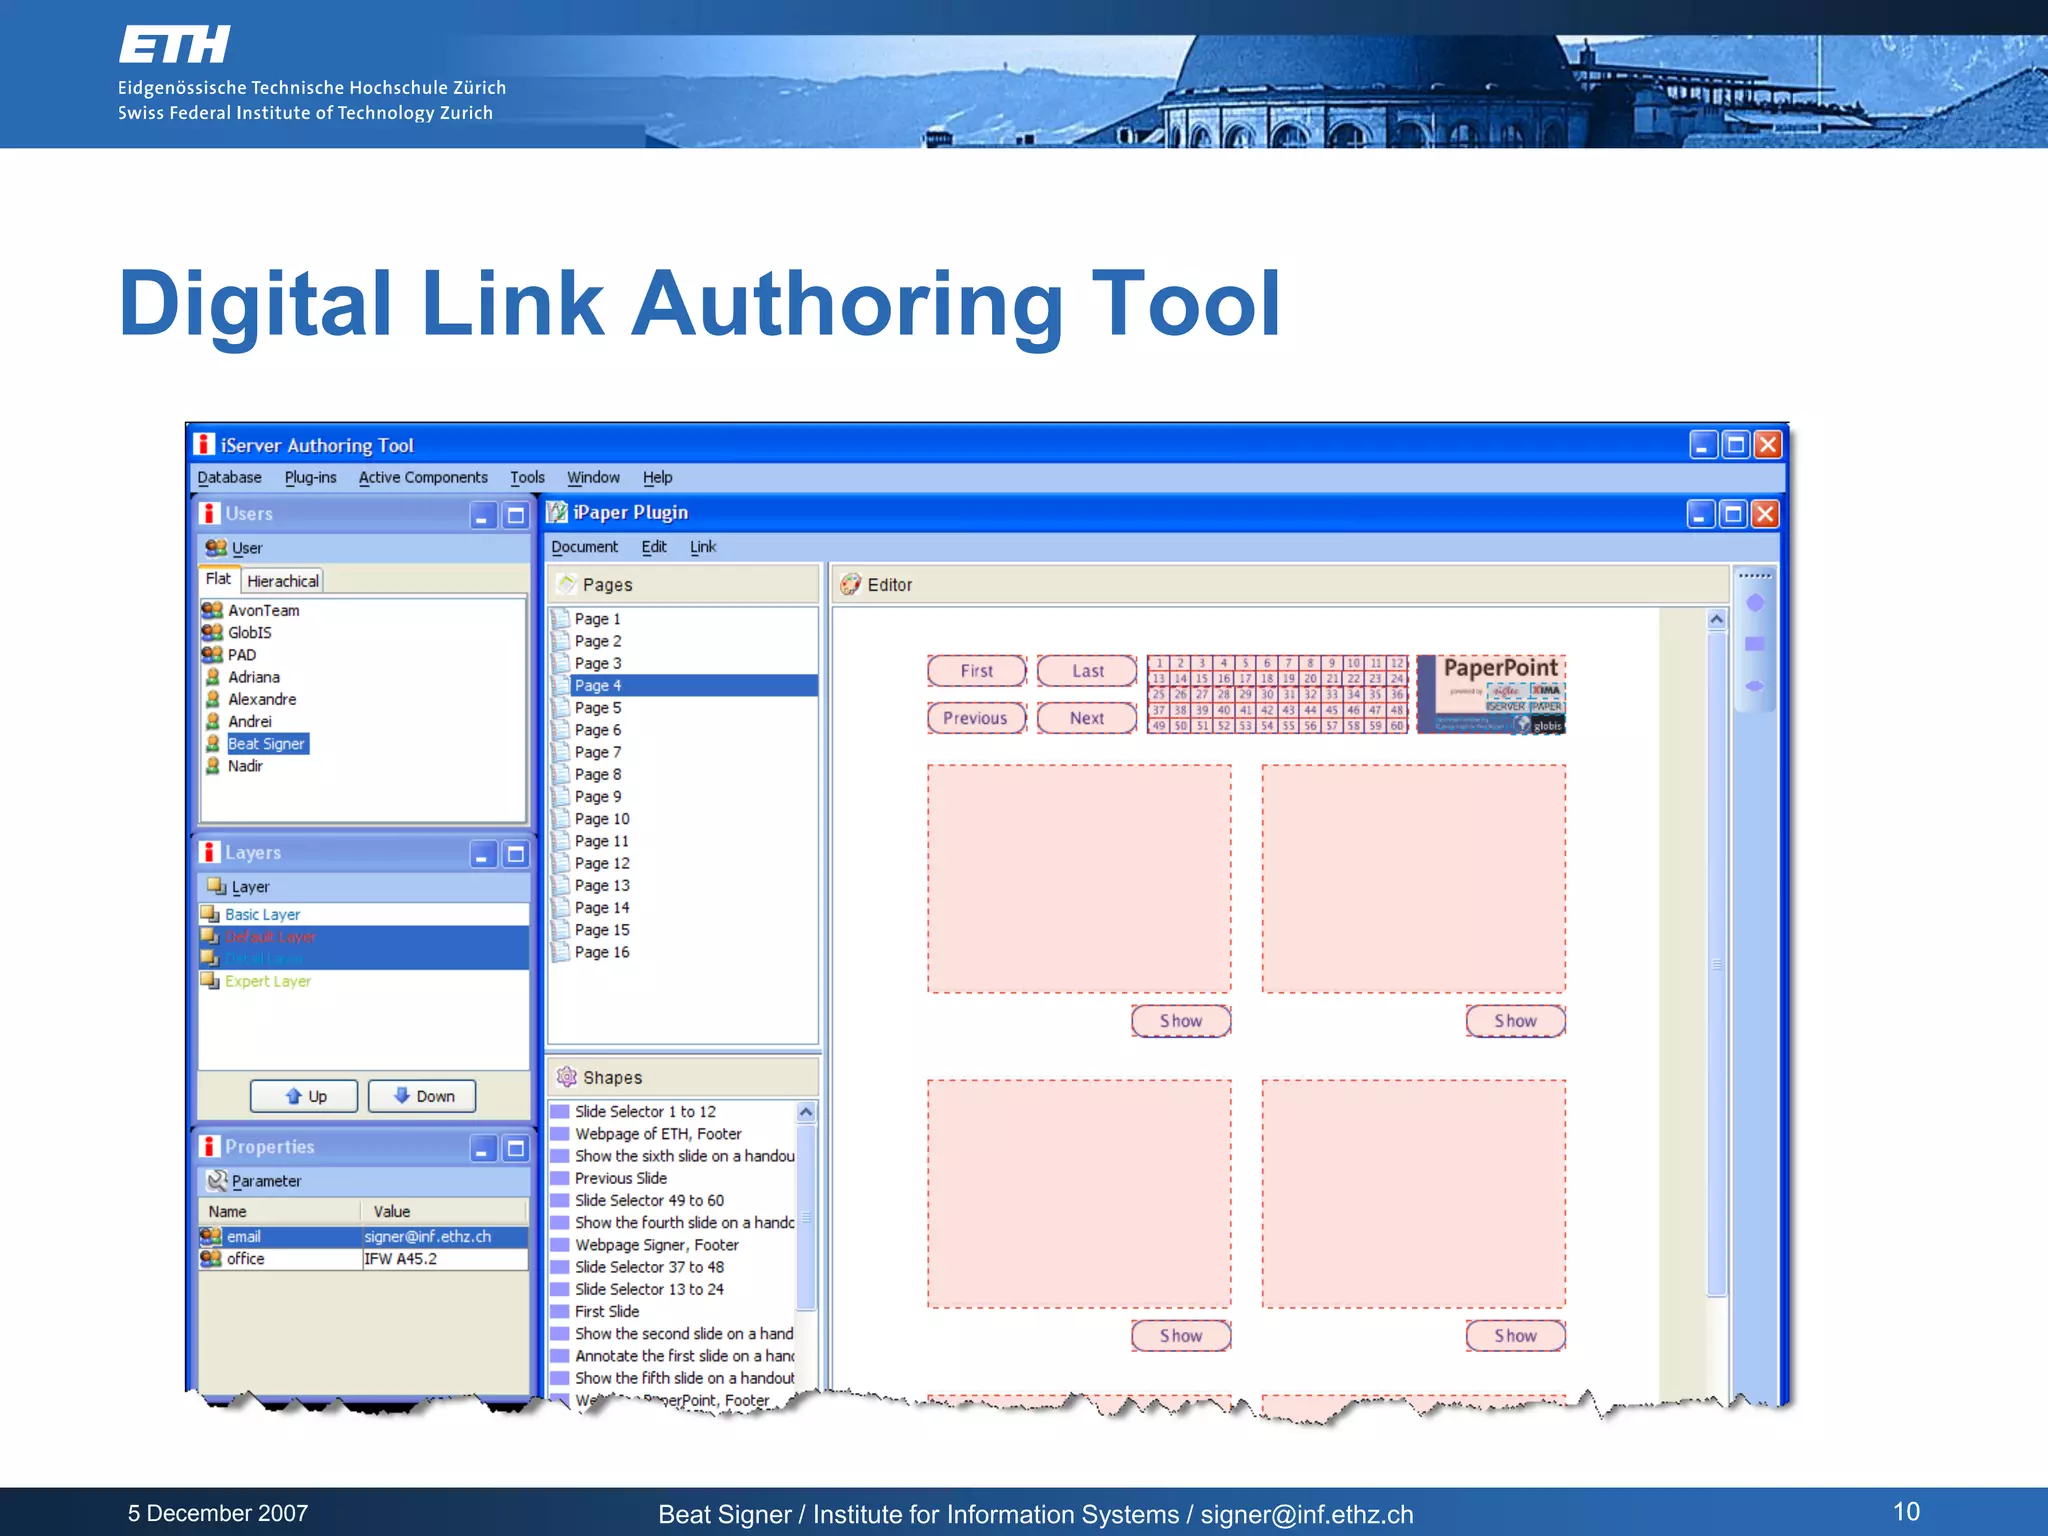Click editor vertical scrollbar up arrow
This screenshot has height=1536, width=2048.
click(1716, 619)
